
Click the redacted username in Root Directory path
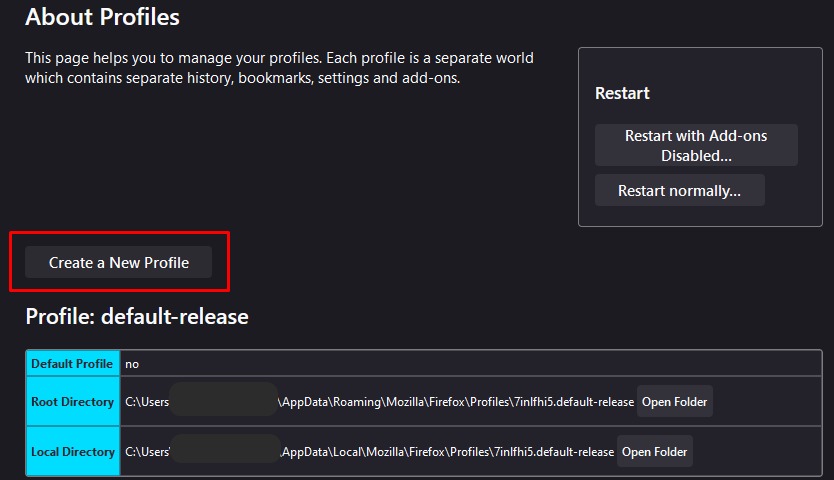(223, 401)
